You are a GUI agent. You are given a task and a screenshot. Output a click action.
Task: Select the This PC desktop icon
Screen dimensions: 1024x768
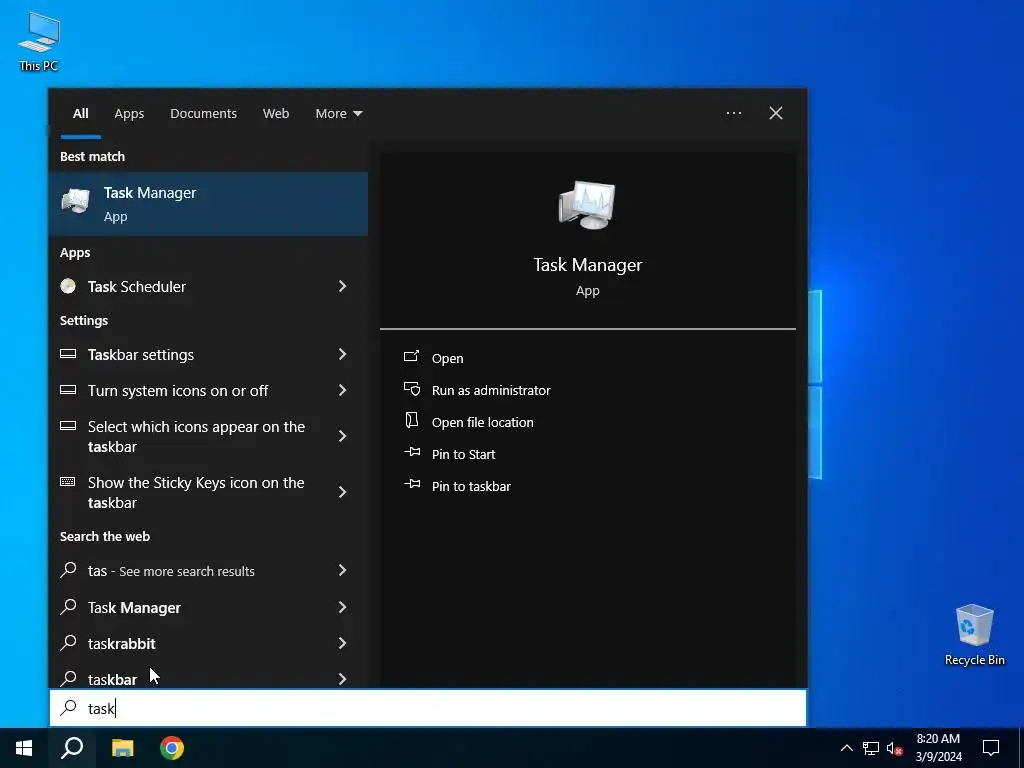[39, 40]
